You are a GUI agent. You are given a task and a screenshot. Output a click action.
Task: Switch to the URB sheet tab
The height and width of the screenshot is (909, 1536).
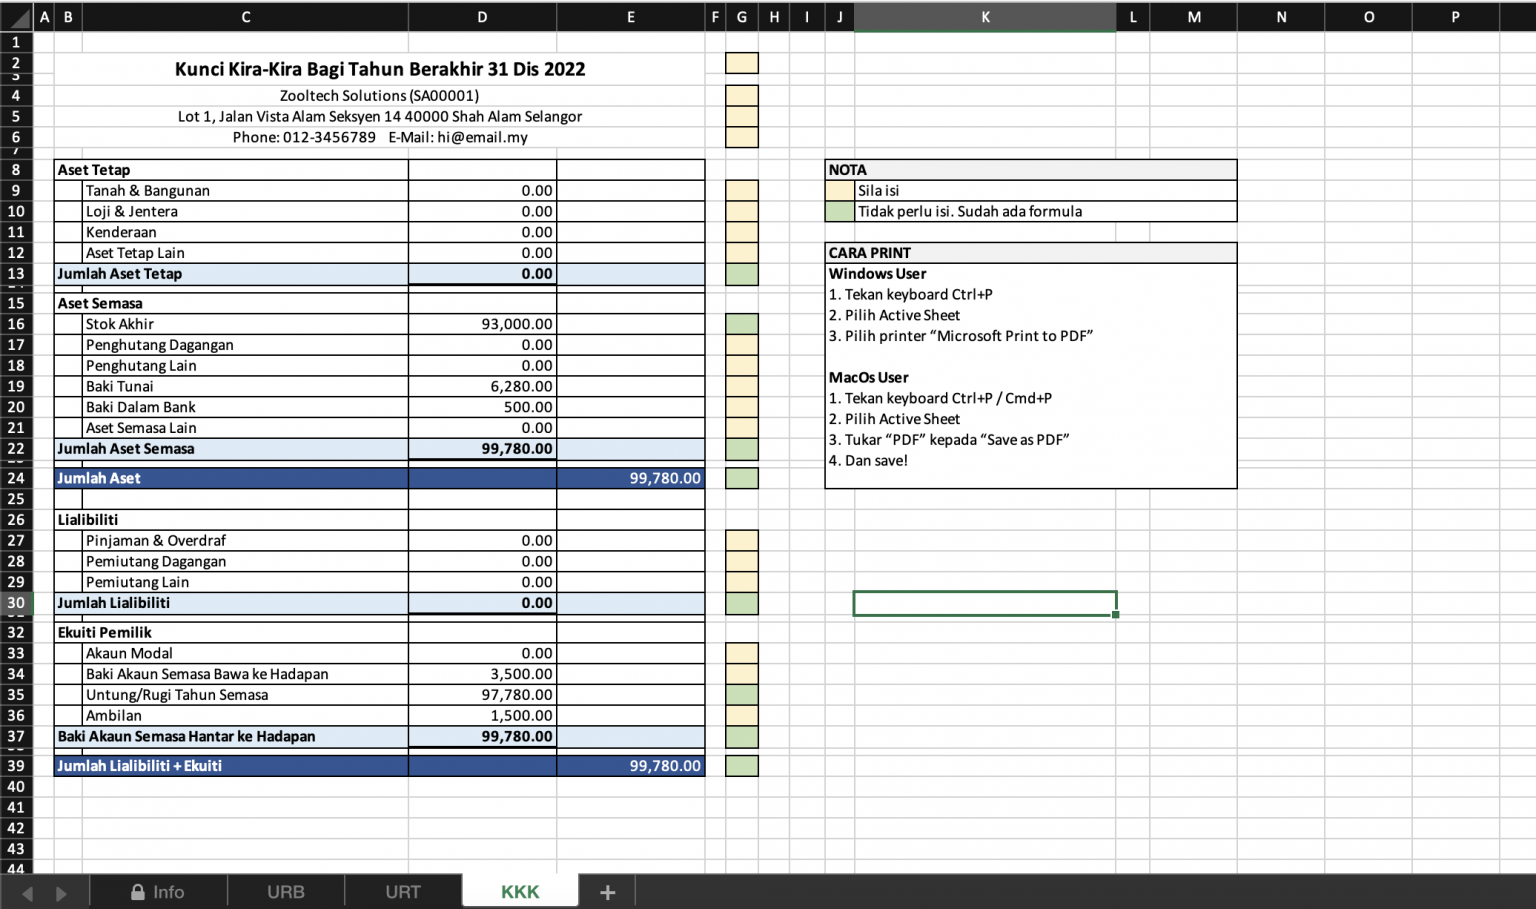pyautogui.click(x=286, y=891)
